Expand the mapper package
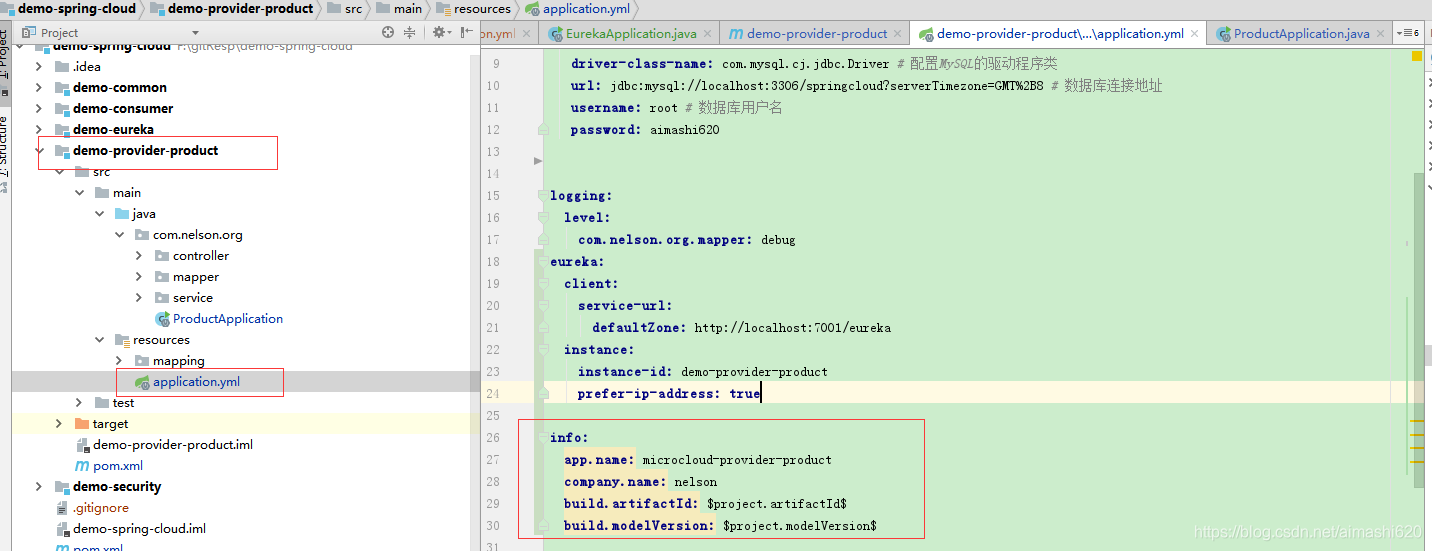The height and width of the screenshot is (551, 1432). click(139, 277)
